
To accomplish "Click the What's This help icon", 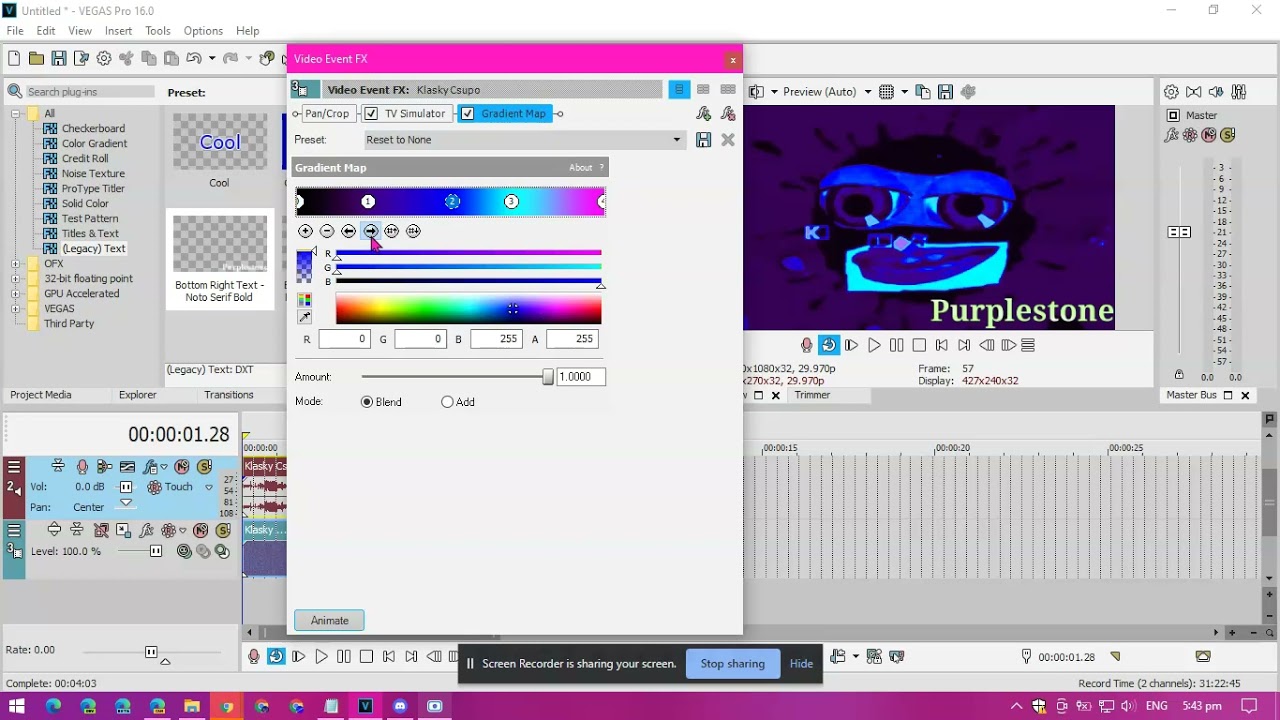I will click(267, 59).
